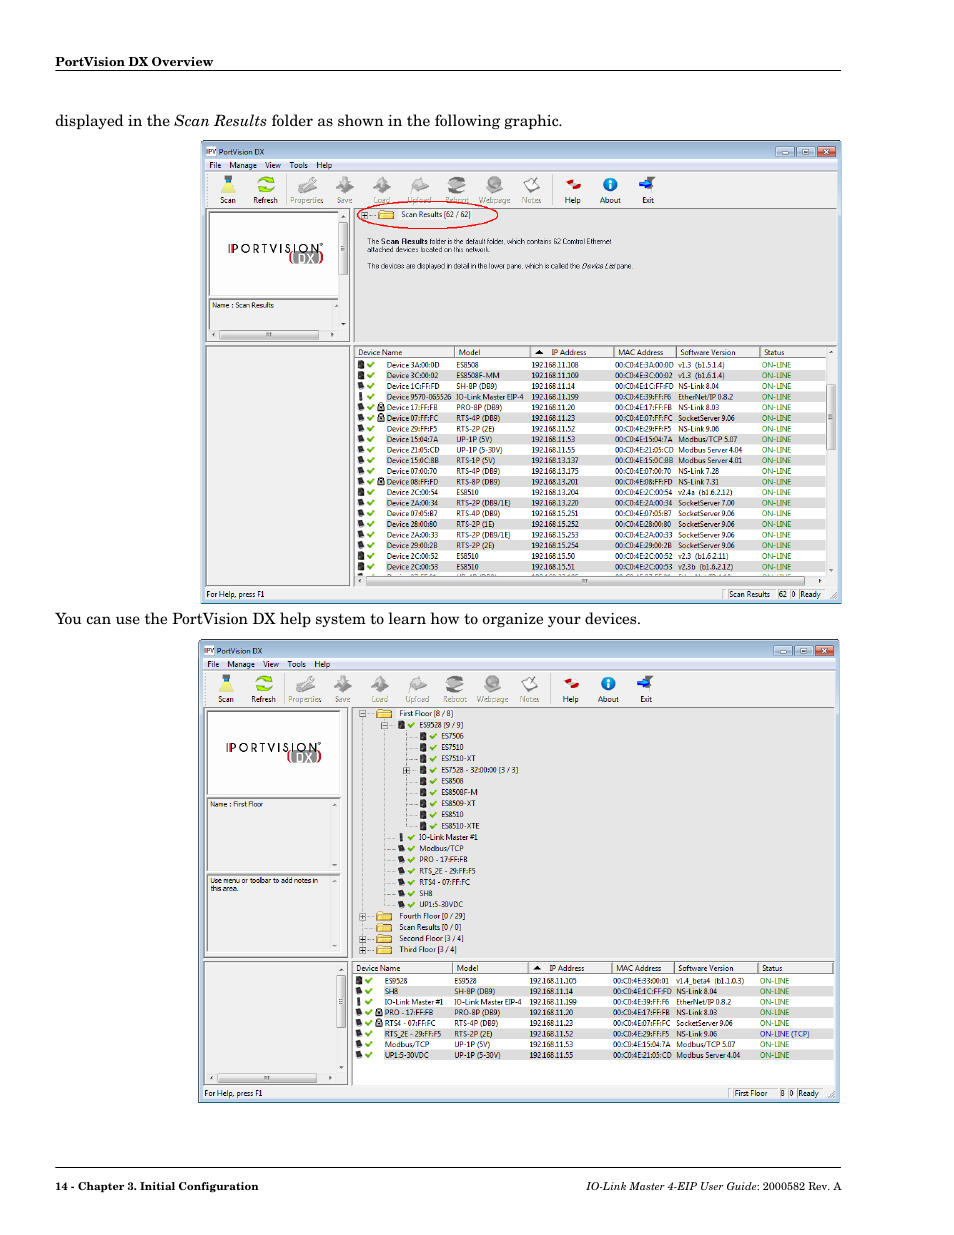Click Scan icon in lower PortVision window
The image size is (954, 1235).
coord(226,688)
